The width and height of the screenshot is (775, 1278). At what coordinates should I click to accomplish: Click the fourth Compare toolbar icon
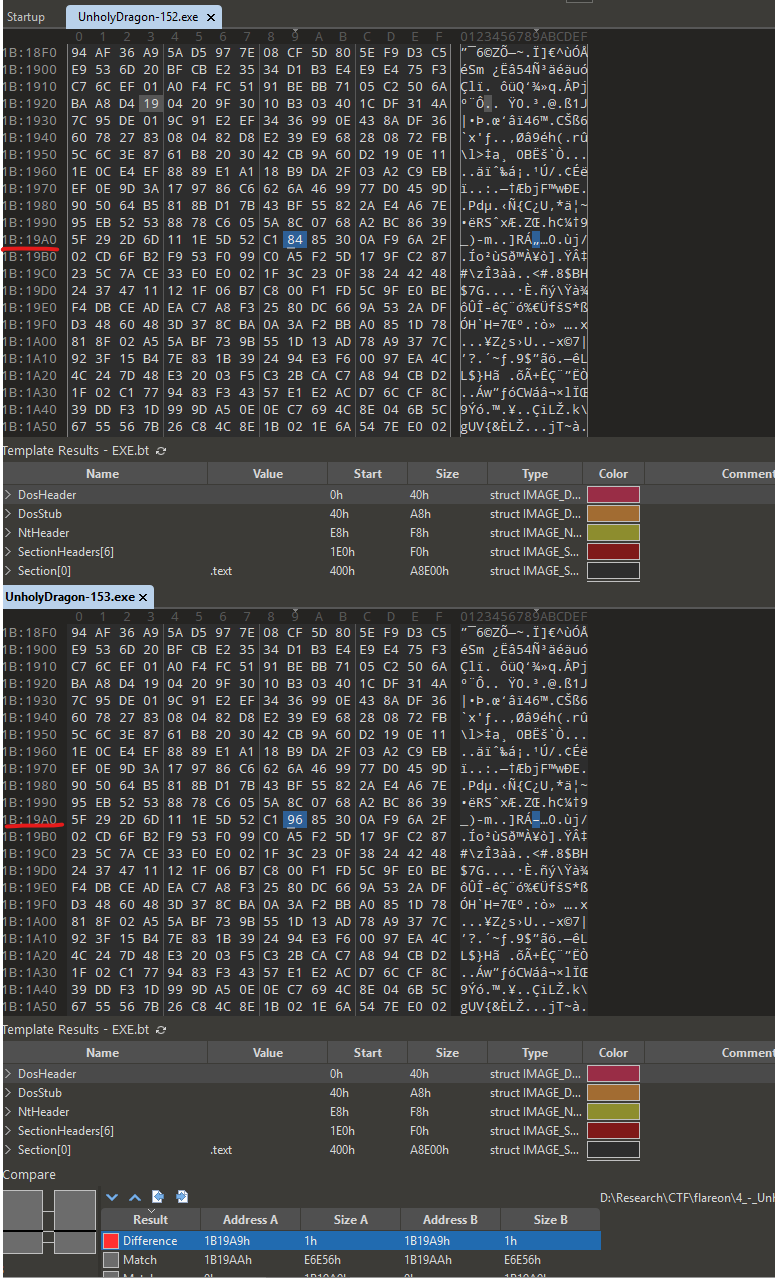click(x=182, y=1197)
